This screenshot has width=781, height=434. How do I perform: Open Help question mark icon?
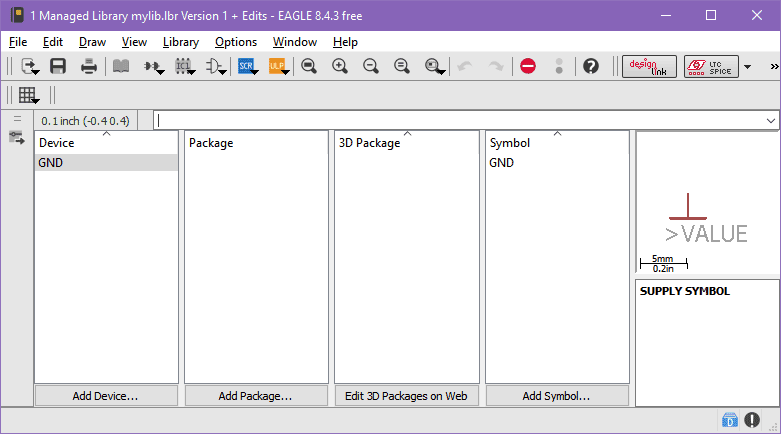pyautogui.click(x=591, y=66)
